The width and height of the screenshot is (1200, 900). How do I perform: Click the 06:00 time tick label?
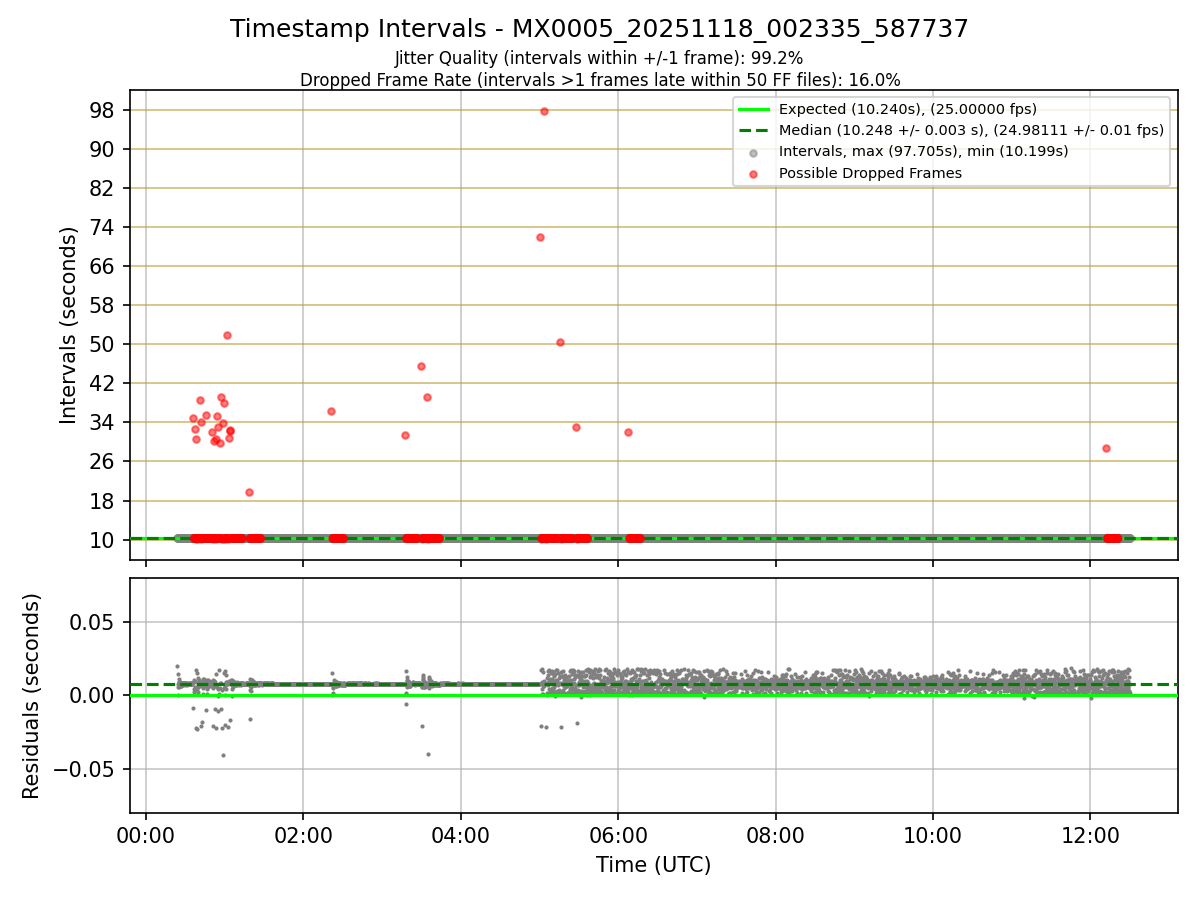[x=618, y=834]
